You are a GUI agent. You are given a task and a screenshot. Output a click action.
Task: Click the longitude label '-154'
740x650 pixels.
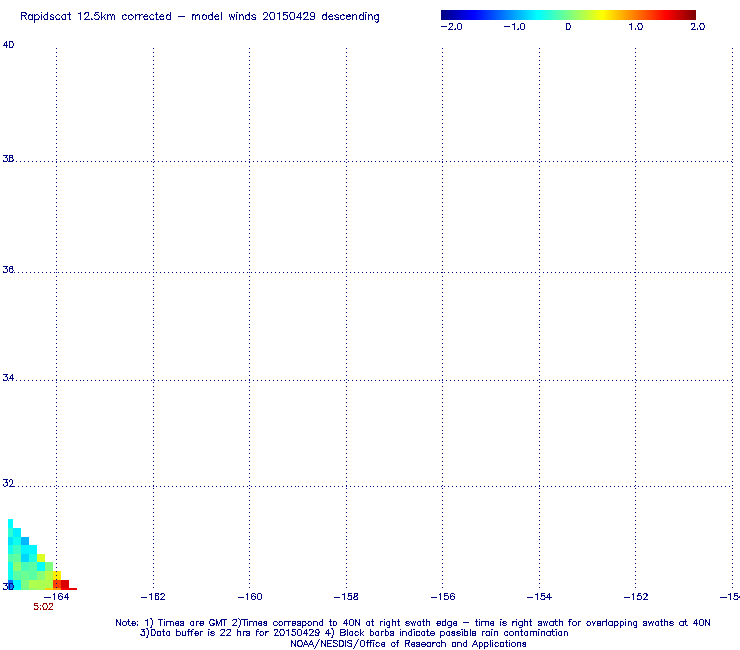539,597
